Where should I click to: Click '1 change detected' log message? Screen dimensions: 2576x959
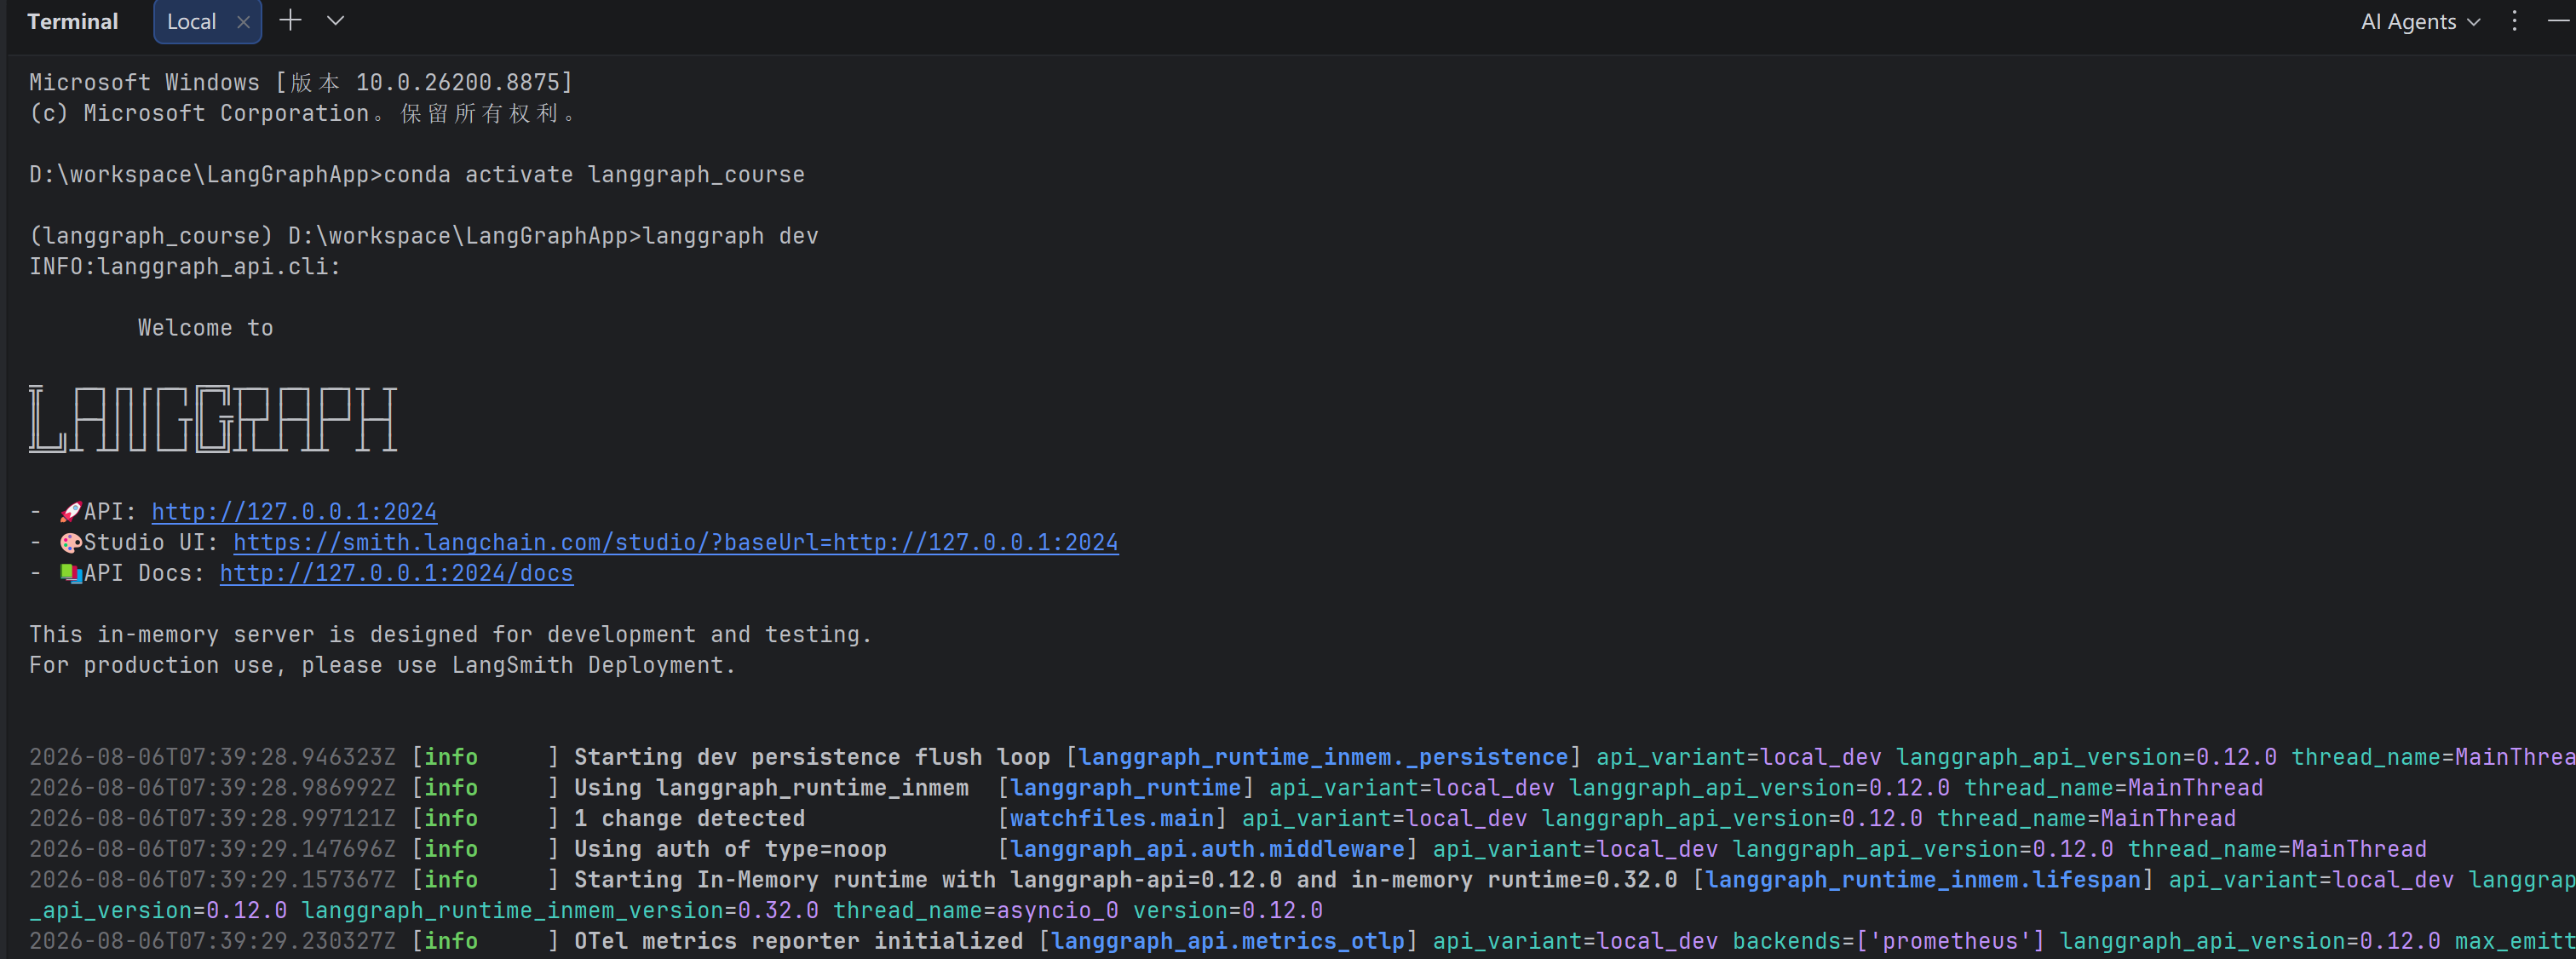(x=689, y=819)
